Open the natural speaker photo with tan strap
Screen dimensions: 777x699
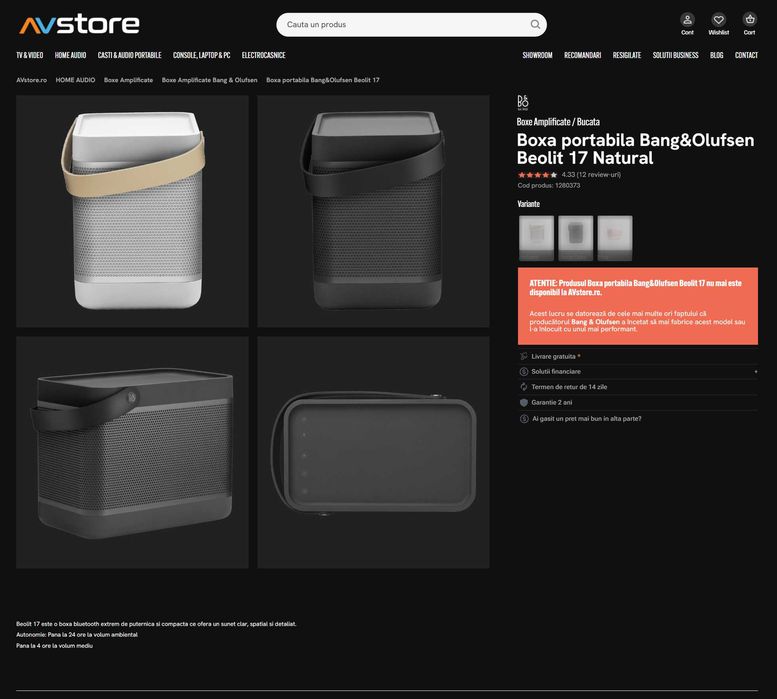pos(132,211)
